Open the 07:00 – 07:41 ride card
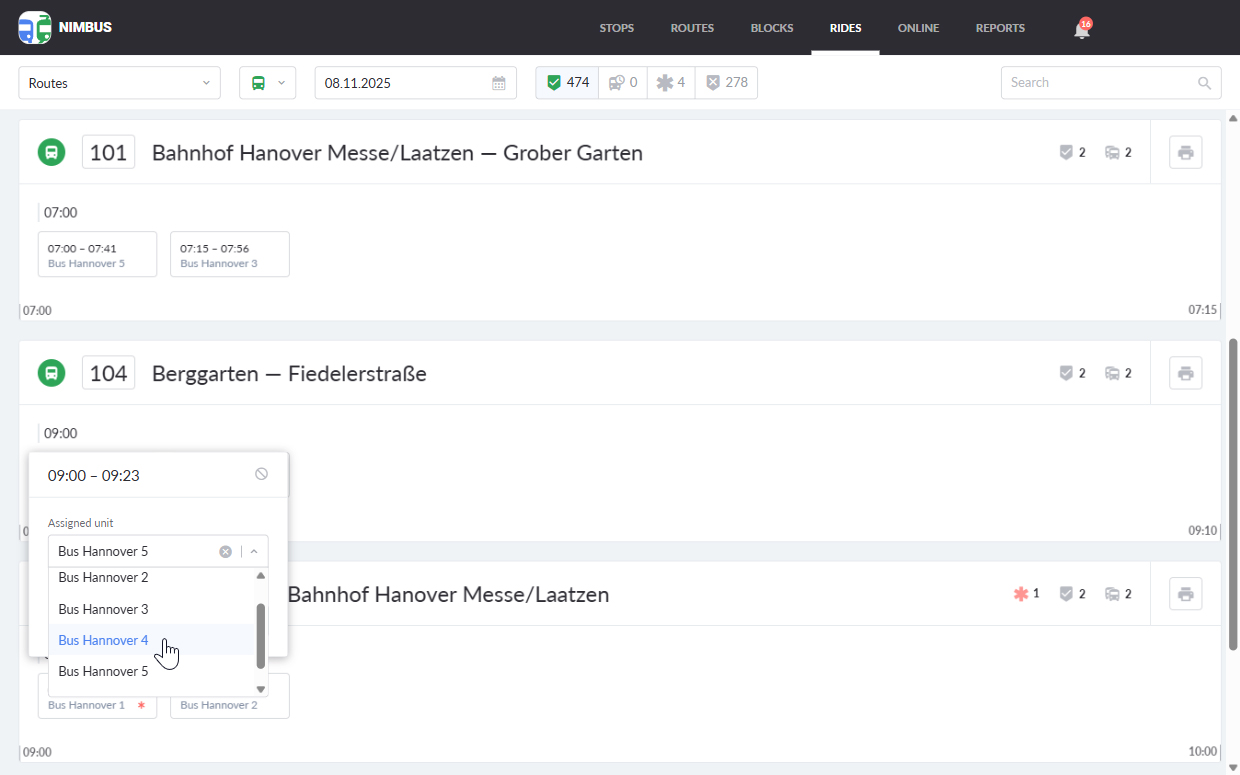The image size is (1240, 775). click(x=97, y=254)
